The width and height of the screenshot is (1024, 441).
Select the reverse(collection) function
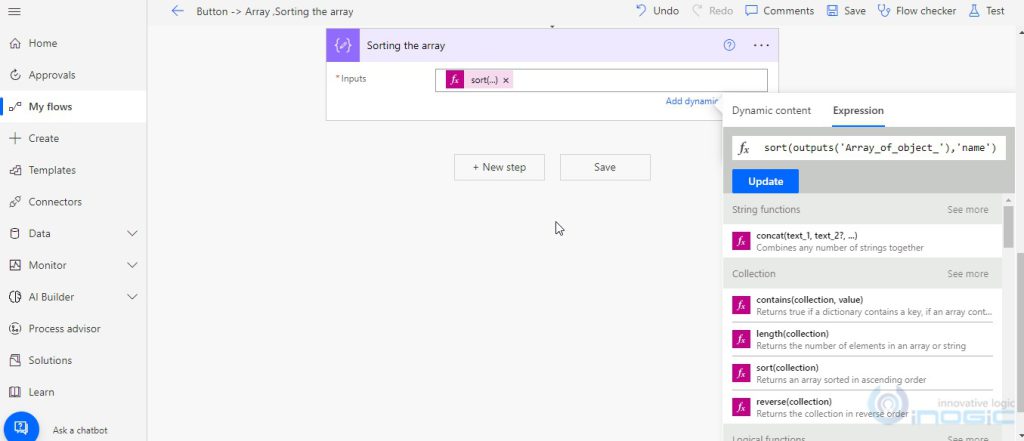coord(863,407)
